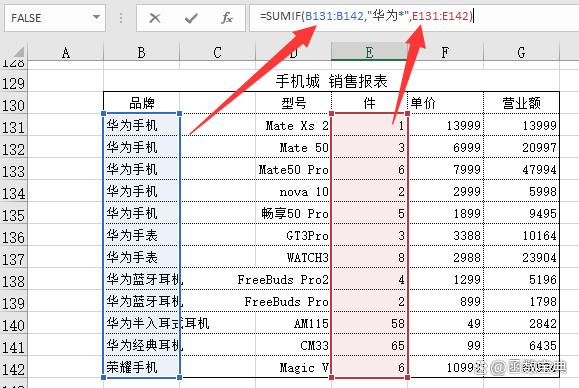Select quantity cell 8 in row 137
This screenshot has width=579, height=388.
tap(369, 257)
